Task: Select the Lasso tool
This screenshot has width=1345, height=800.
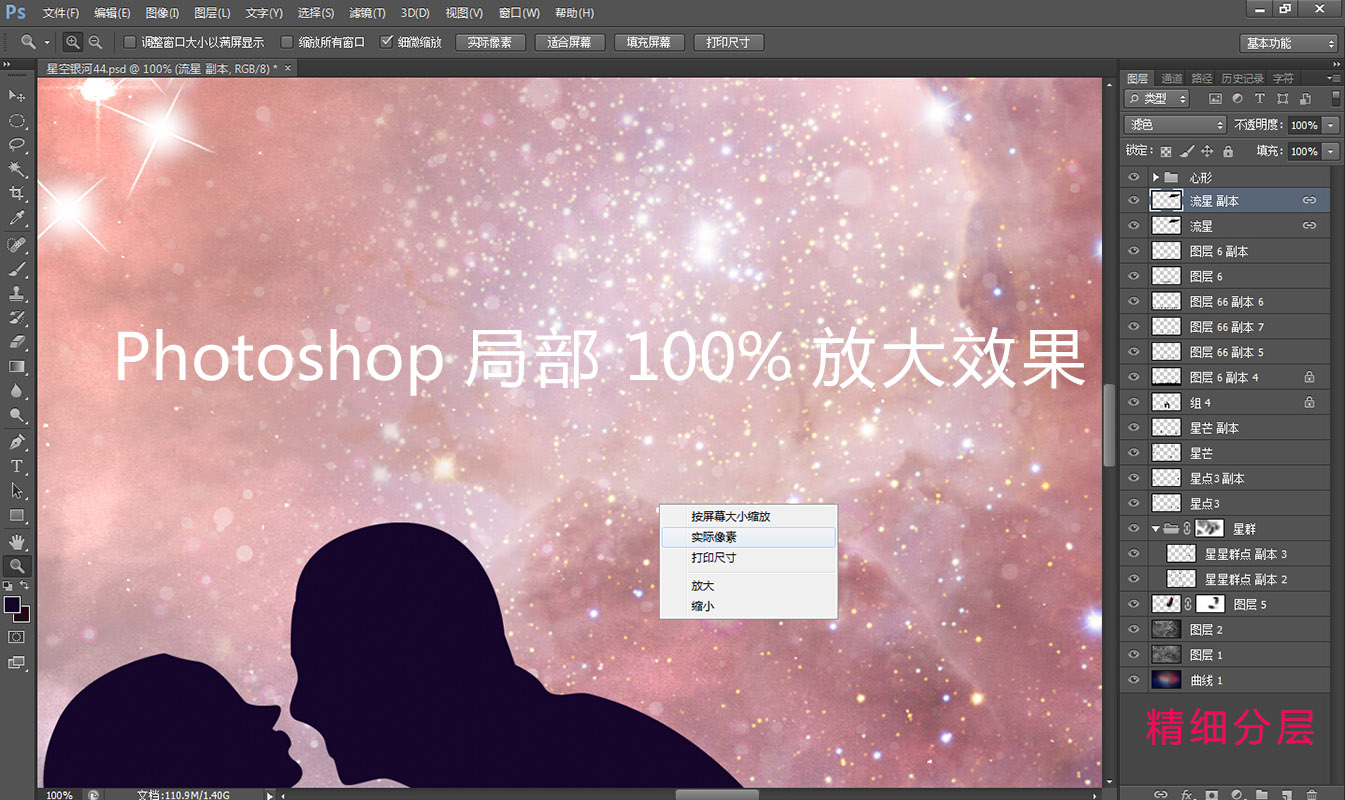Action: pos(17,145)
